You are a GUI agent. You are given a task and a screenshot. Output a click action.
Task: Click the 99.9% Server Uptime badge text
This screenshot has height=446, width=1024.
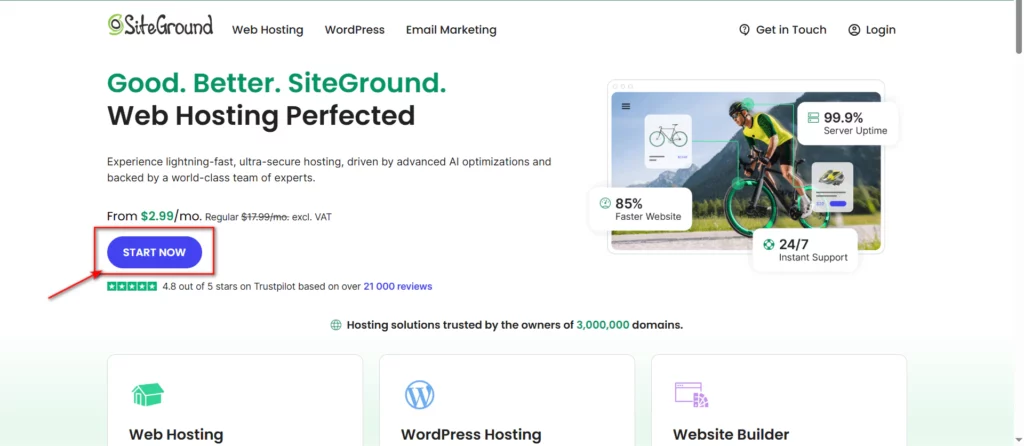click(856, 123)
